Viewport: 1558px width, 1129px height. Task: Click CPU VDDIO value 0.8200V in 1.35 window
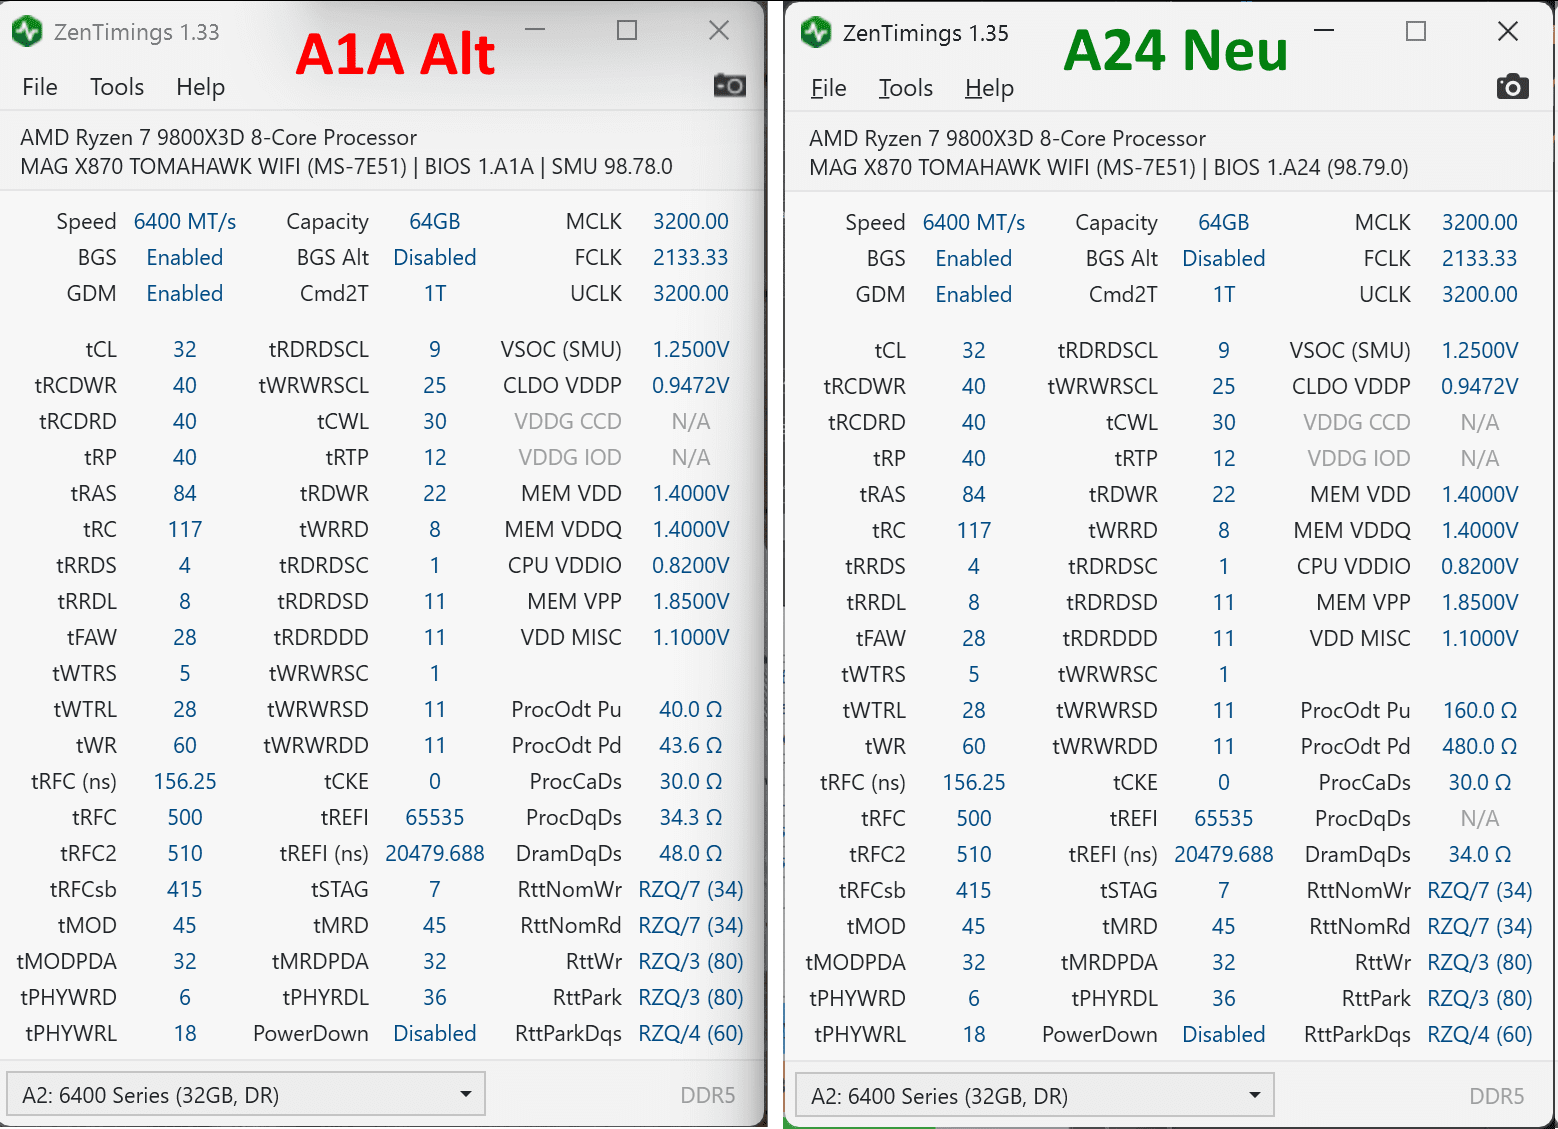(x=1479, y=566)
